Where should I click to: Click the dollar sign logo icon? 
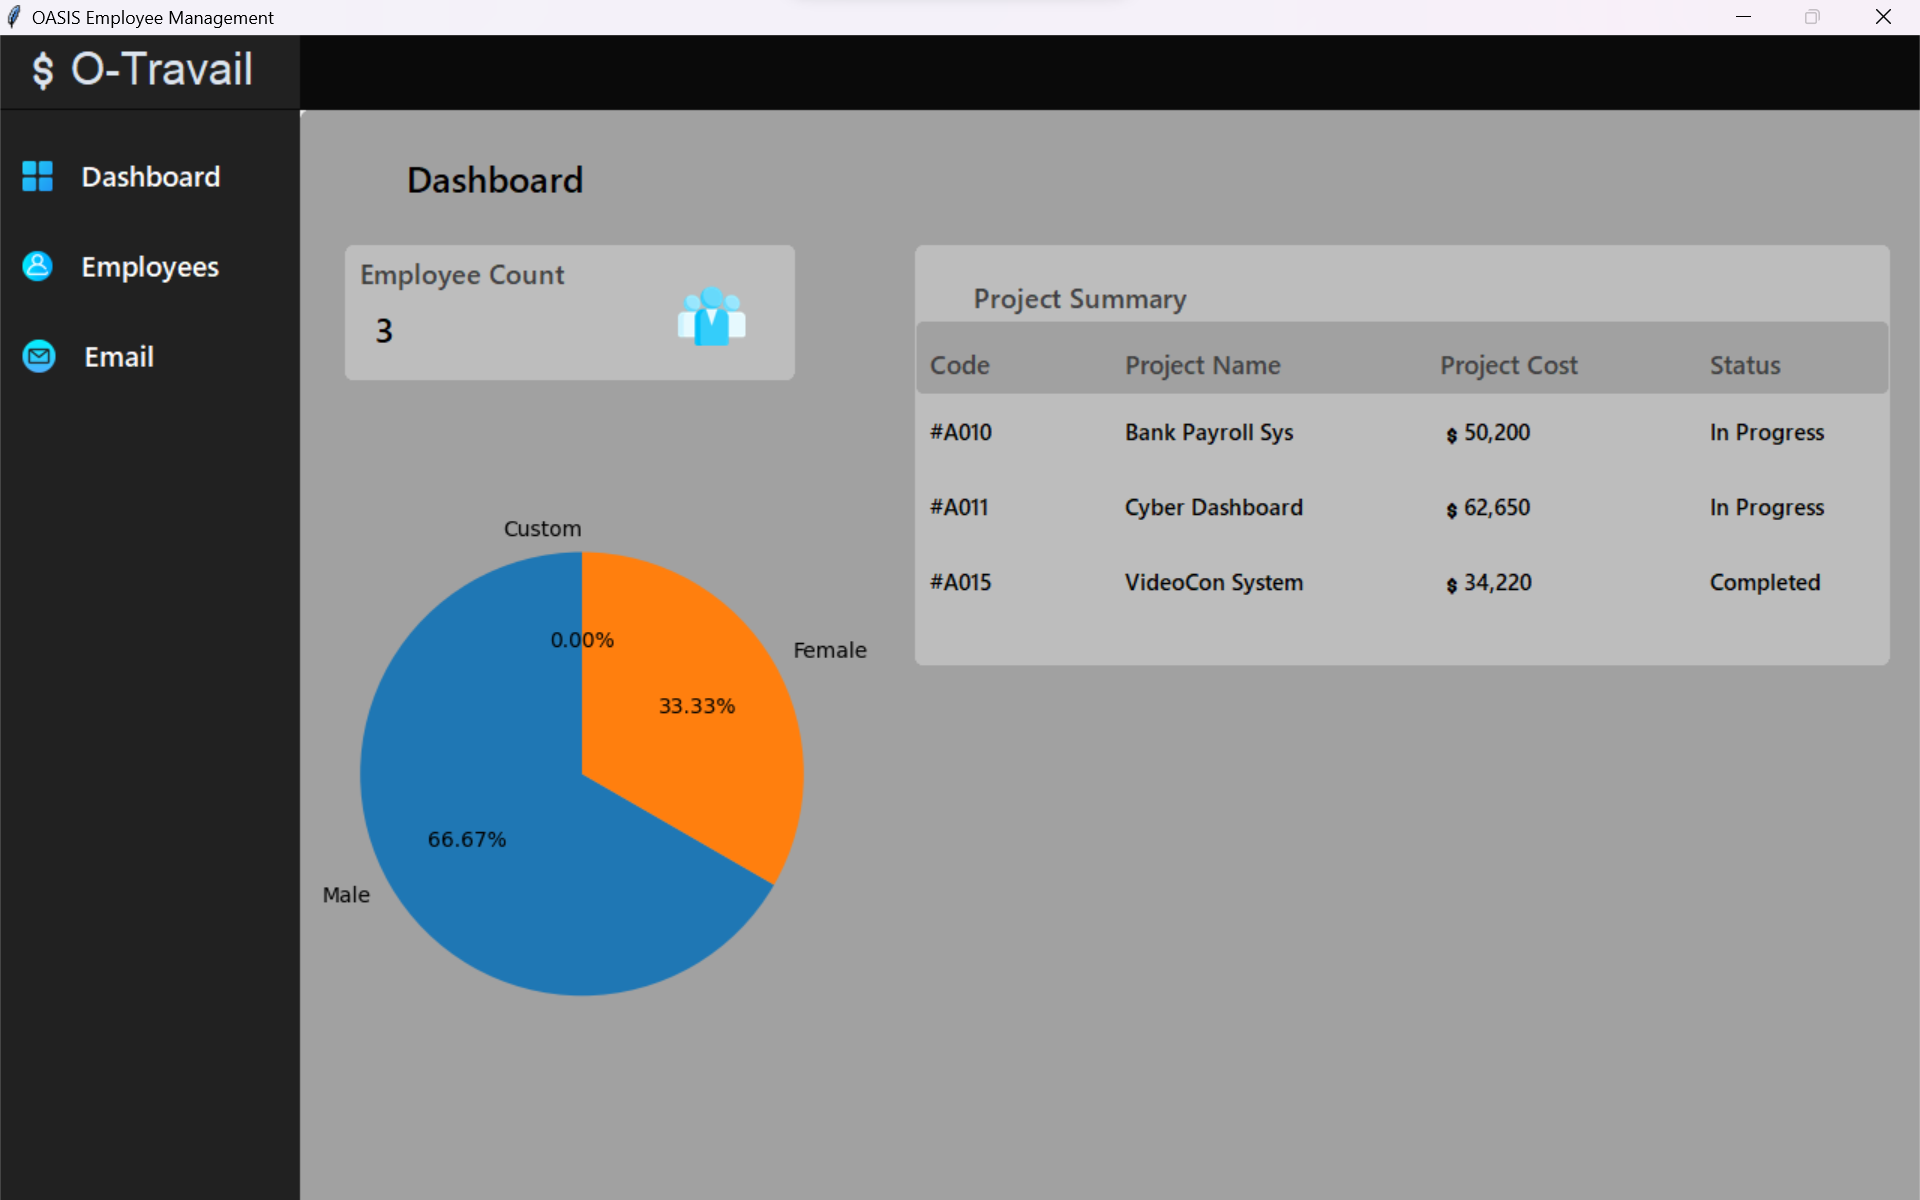[x=41, y=70]
